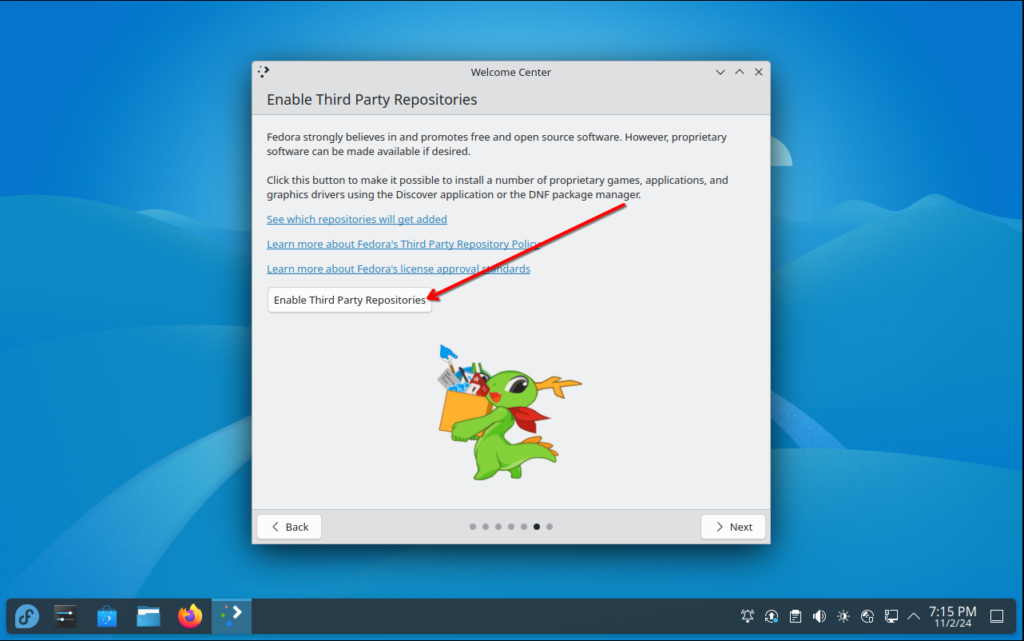Launch Discover software store from taskbar
Screen dimensions: 1024x641
tap(107, 616)
